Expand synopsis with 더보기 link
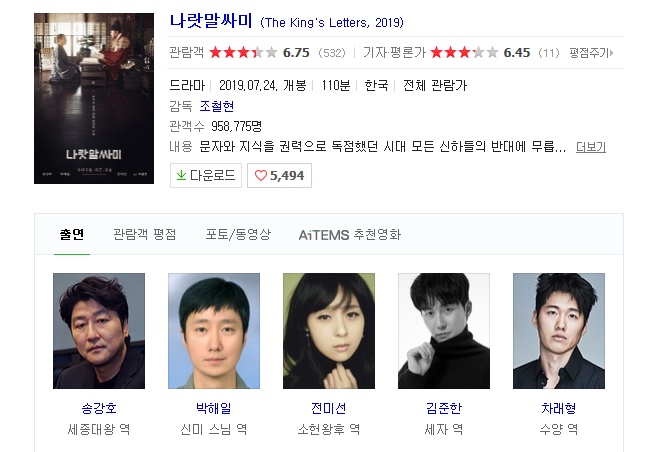Viewport: 659px width, 452px height. point(590,147)
